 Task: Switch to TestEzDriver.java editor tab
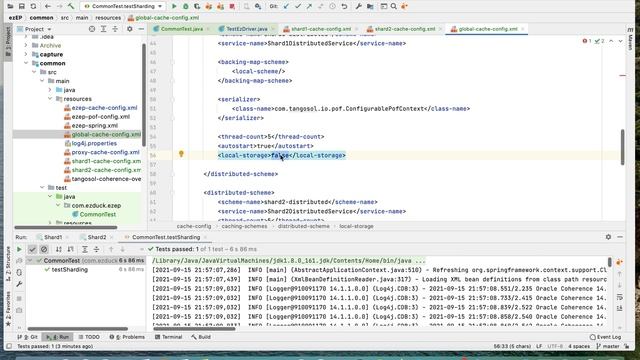(x=247, y=29)
